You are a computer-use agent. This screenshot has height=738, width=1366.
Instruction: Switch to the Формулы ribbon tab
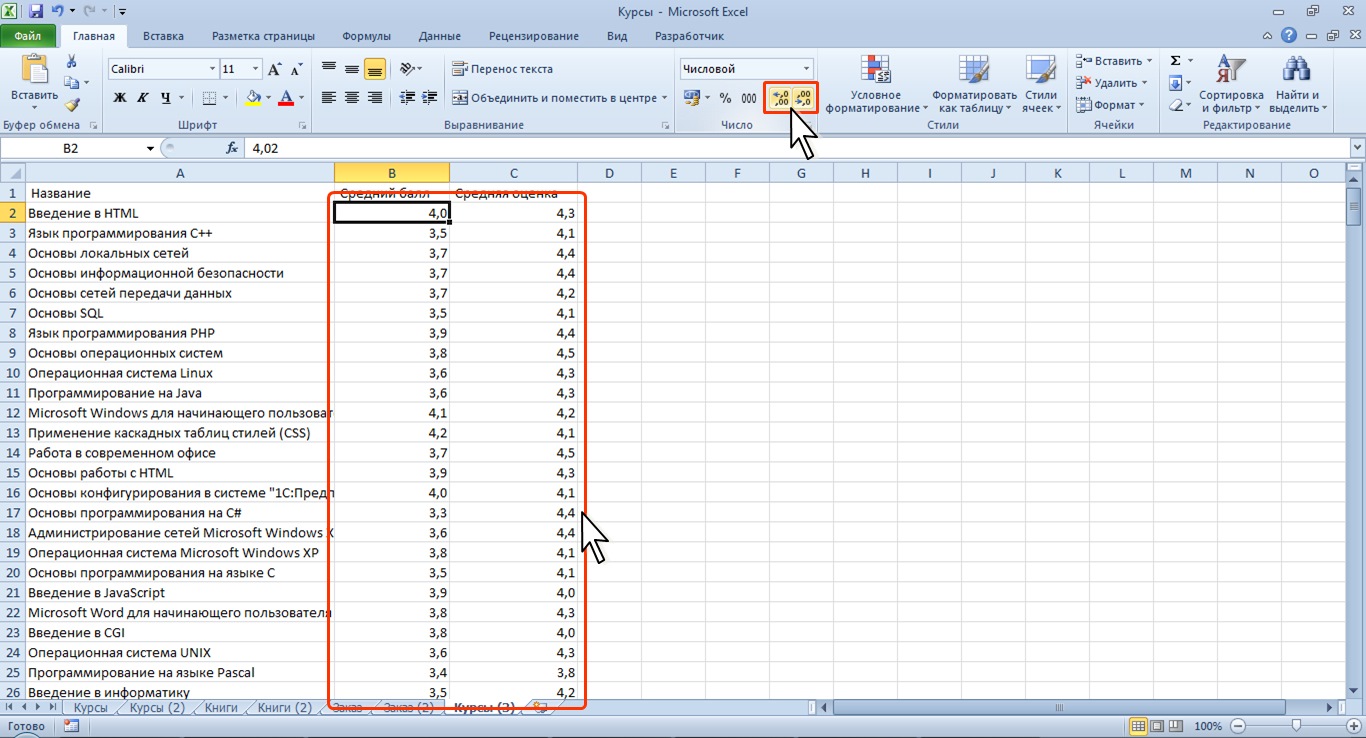point(366,36)
